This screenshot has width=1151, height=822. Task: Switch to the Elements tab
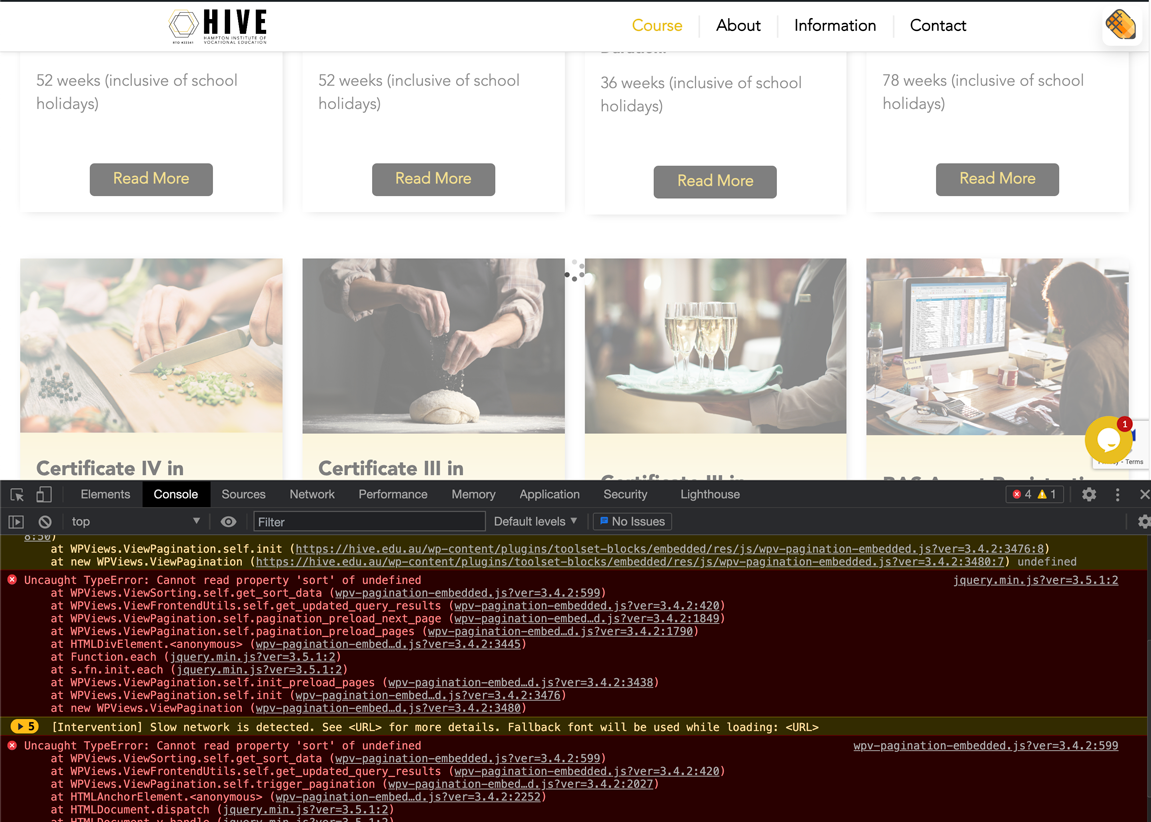tap(105, 495)
